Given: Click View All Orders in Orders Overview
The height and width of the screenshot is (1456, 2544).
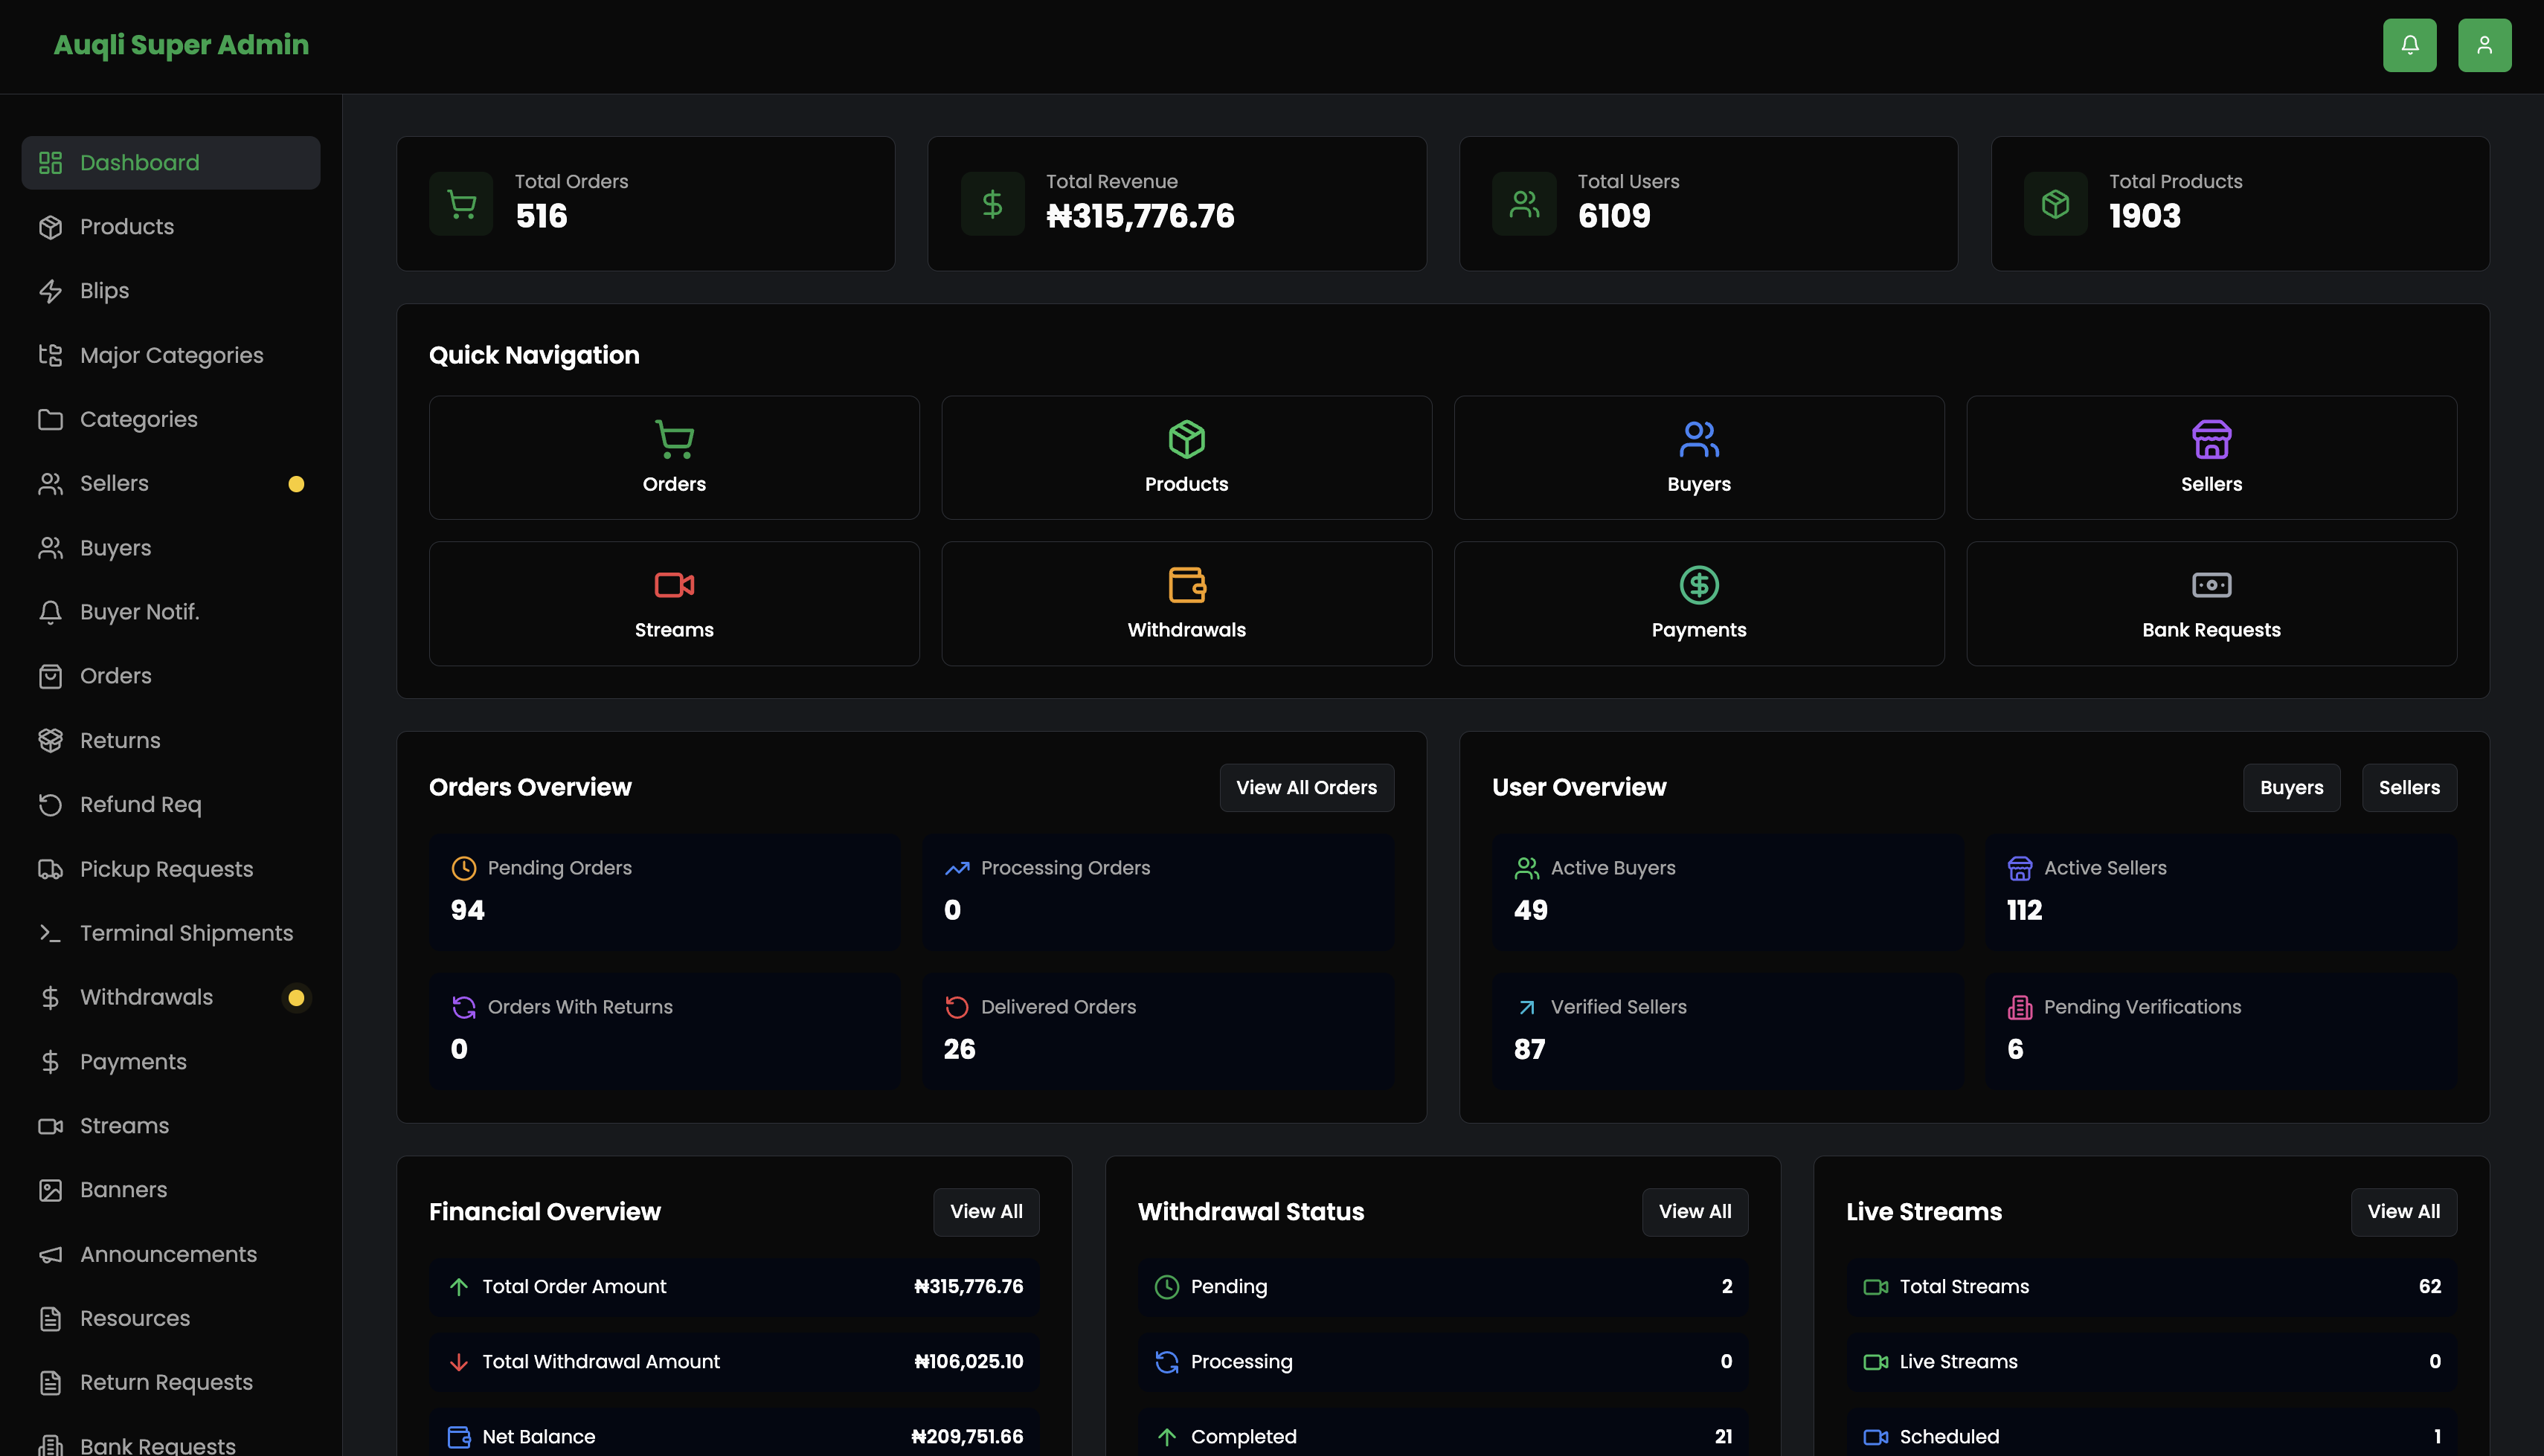Looking at the screenshot, I should pos(1306,787).
